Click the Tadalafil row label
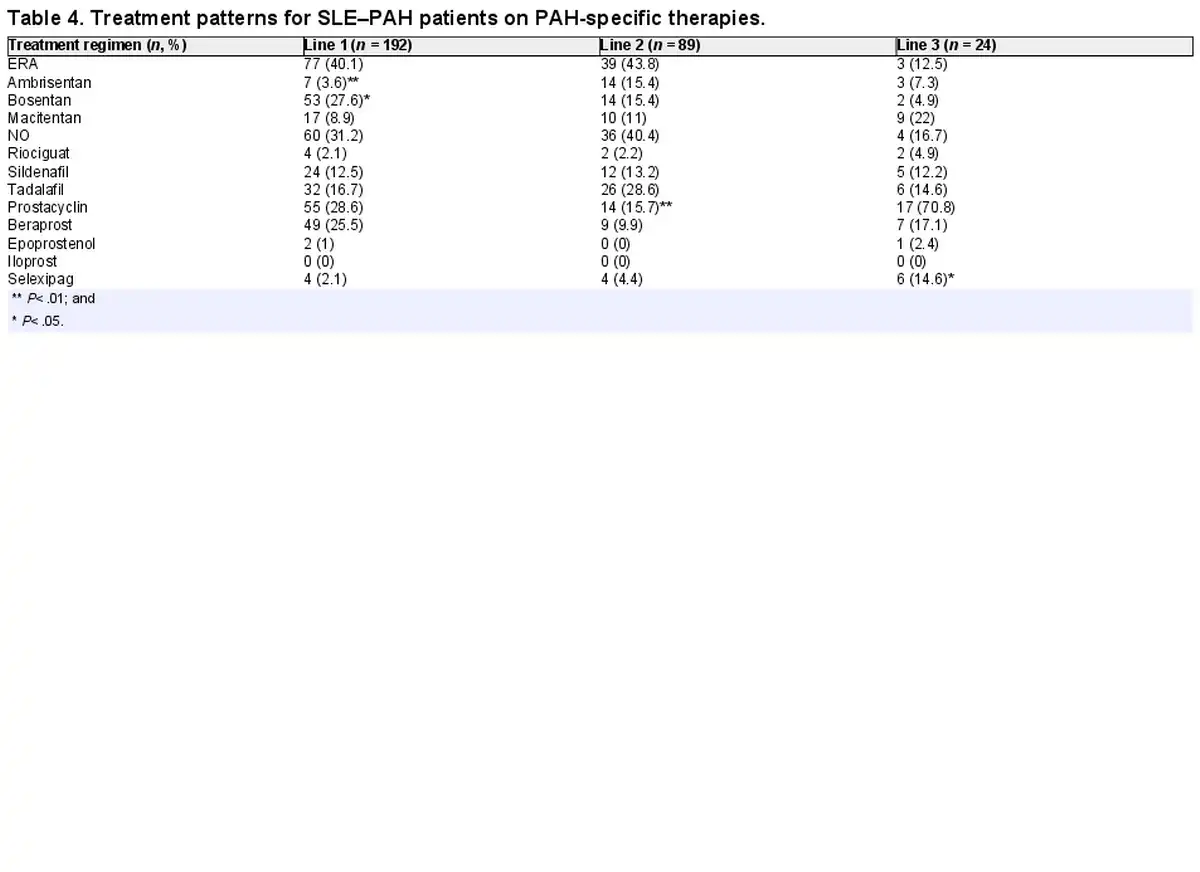 pyautogui.click(x=37, y=189)
